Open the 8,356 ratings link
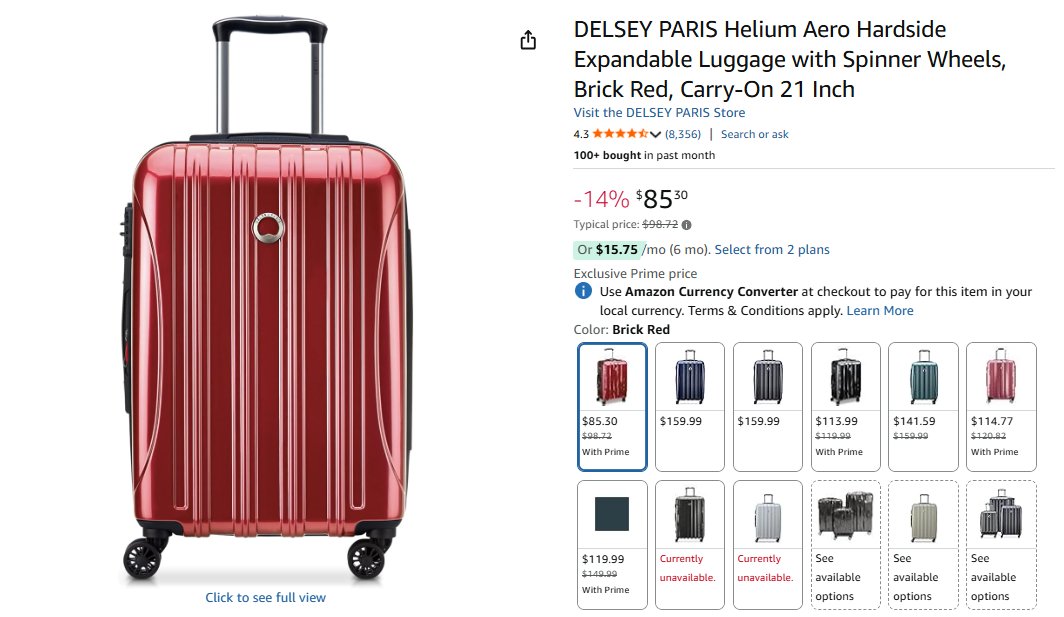This screenshot has height=617, width=1064. click(683, 134)
